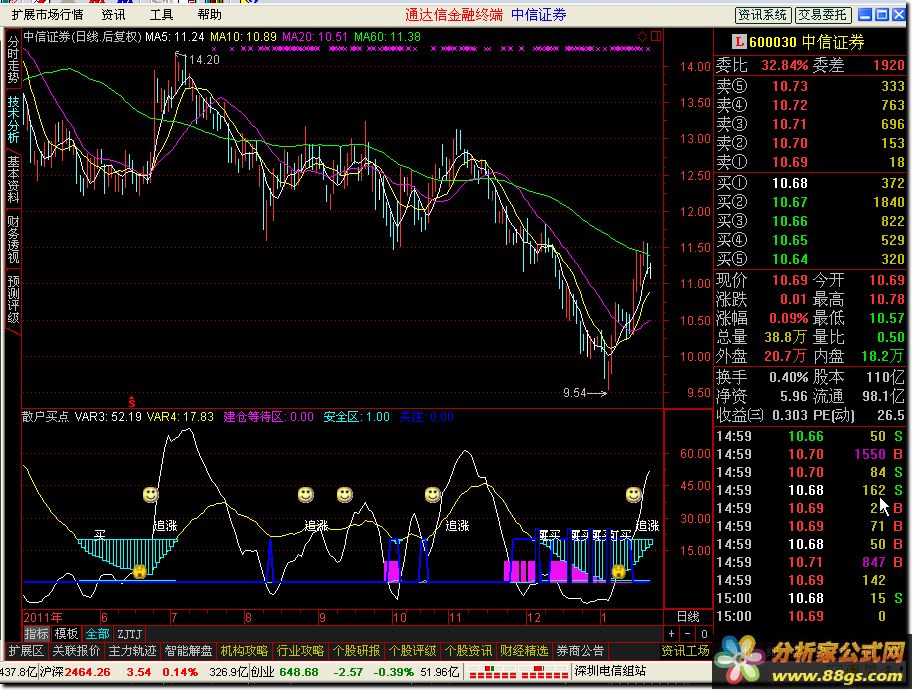Screen dimensions: 914x691
Task: Click the 资讯系统 button
Action: [762, 15]
